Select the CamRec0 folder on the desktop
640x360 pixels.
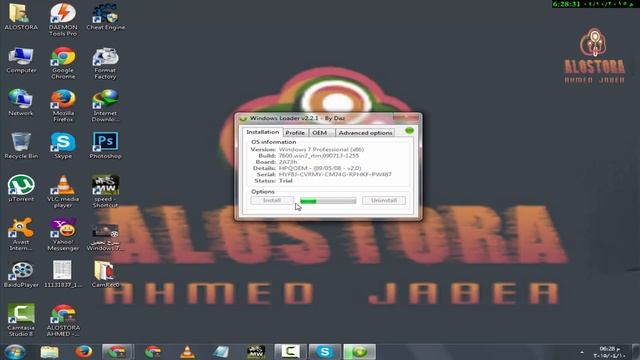click(x=105, y=275)
